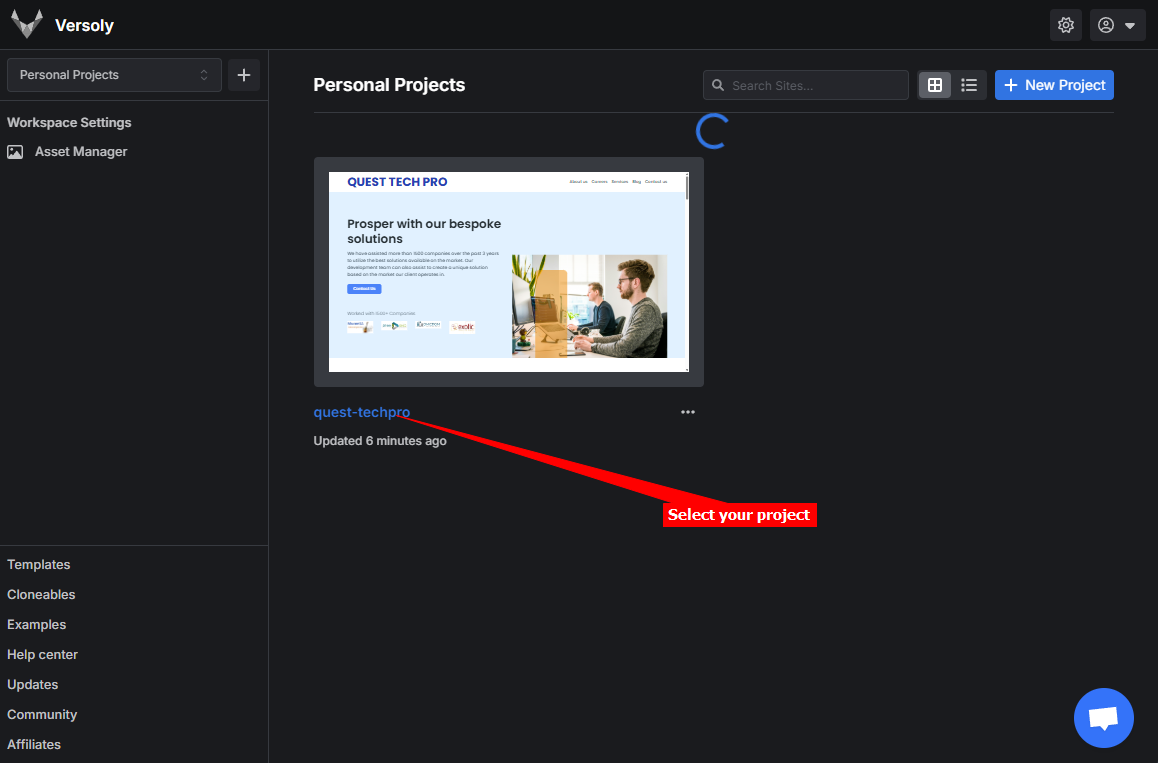The width and height of the screenshot is (1158, 763).
Task: Open the three-dot menu for quest-techpro
Action: (688, 412)
